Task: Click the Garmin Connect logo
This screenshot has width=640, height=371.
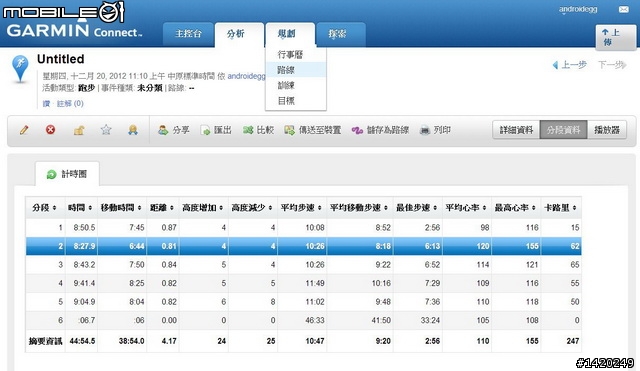Action: [x=74, y=31]
